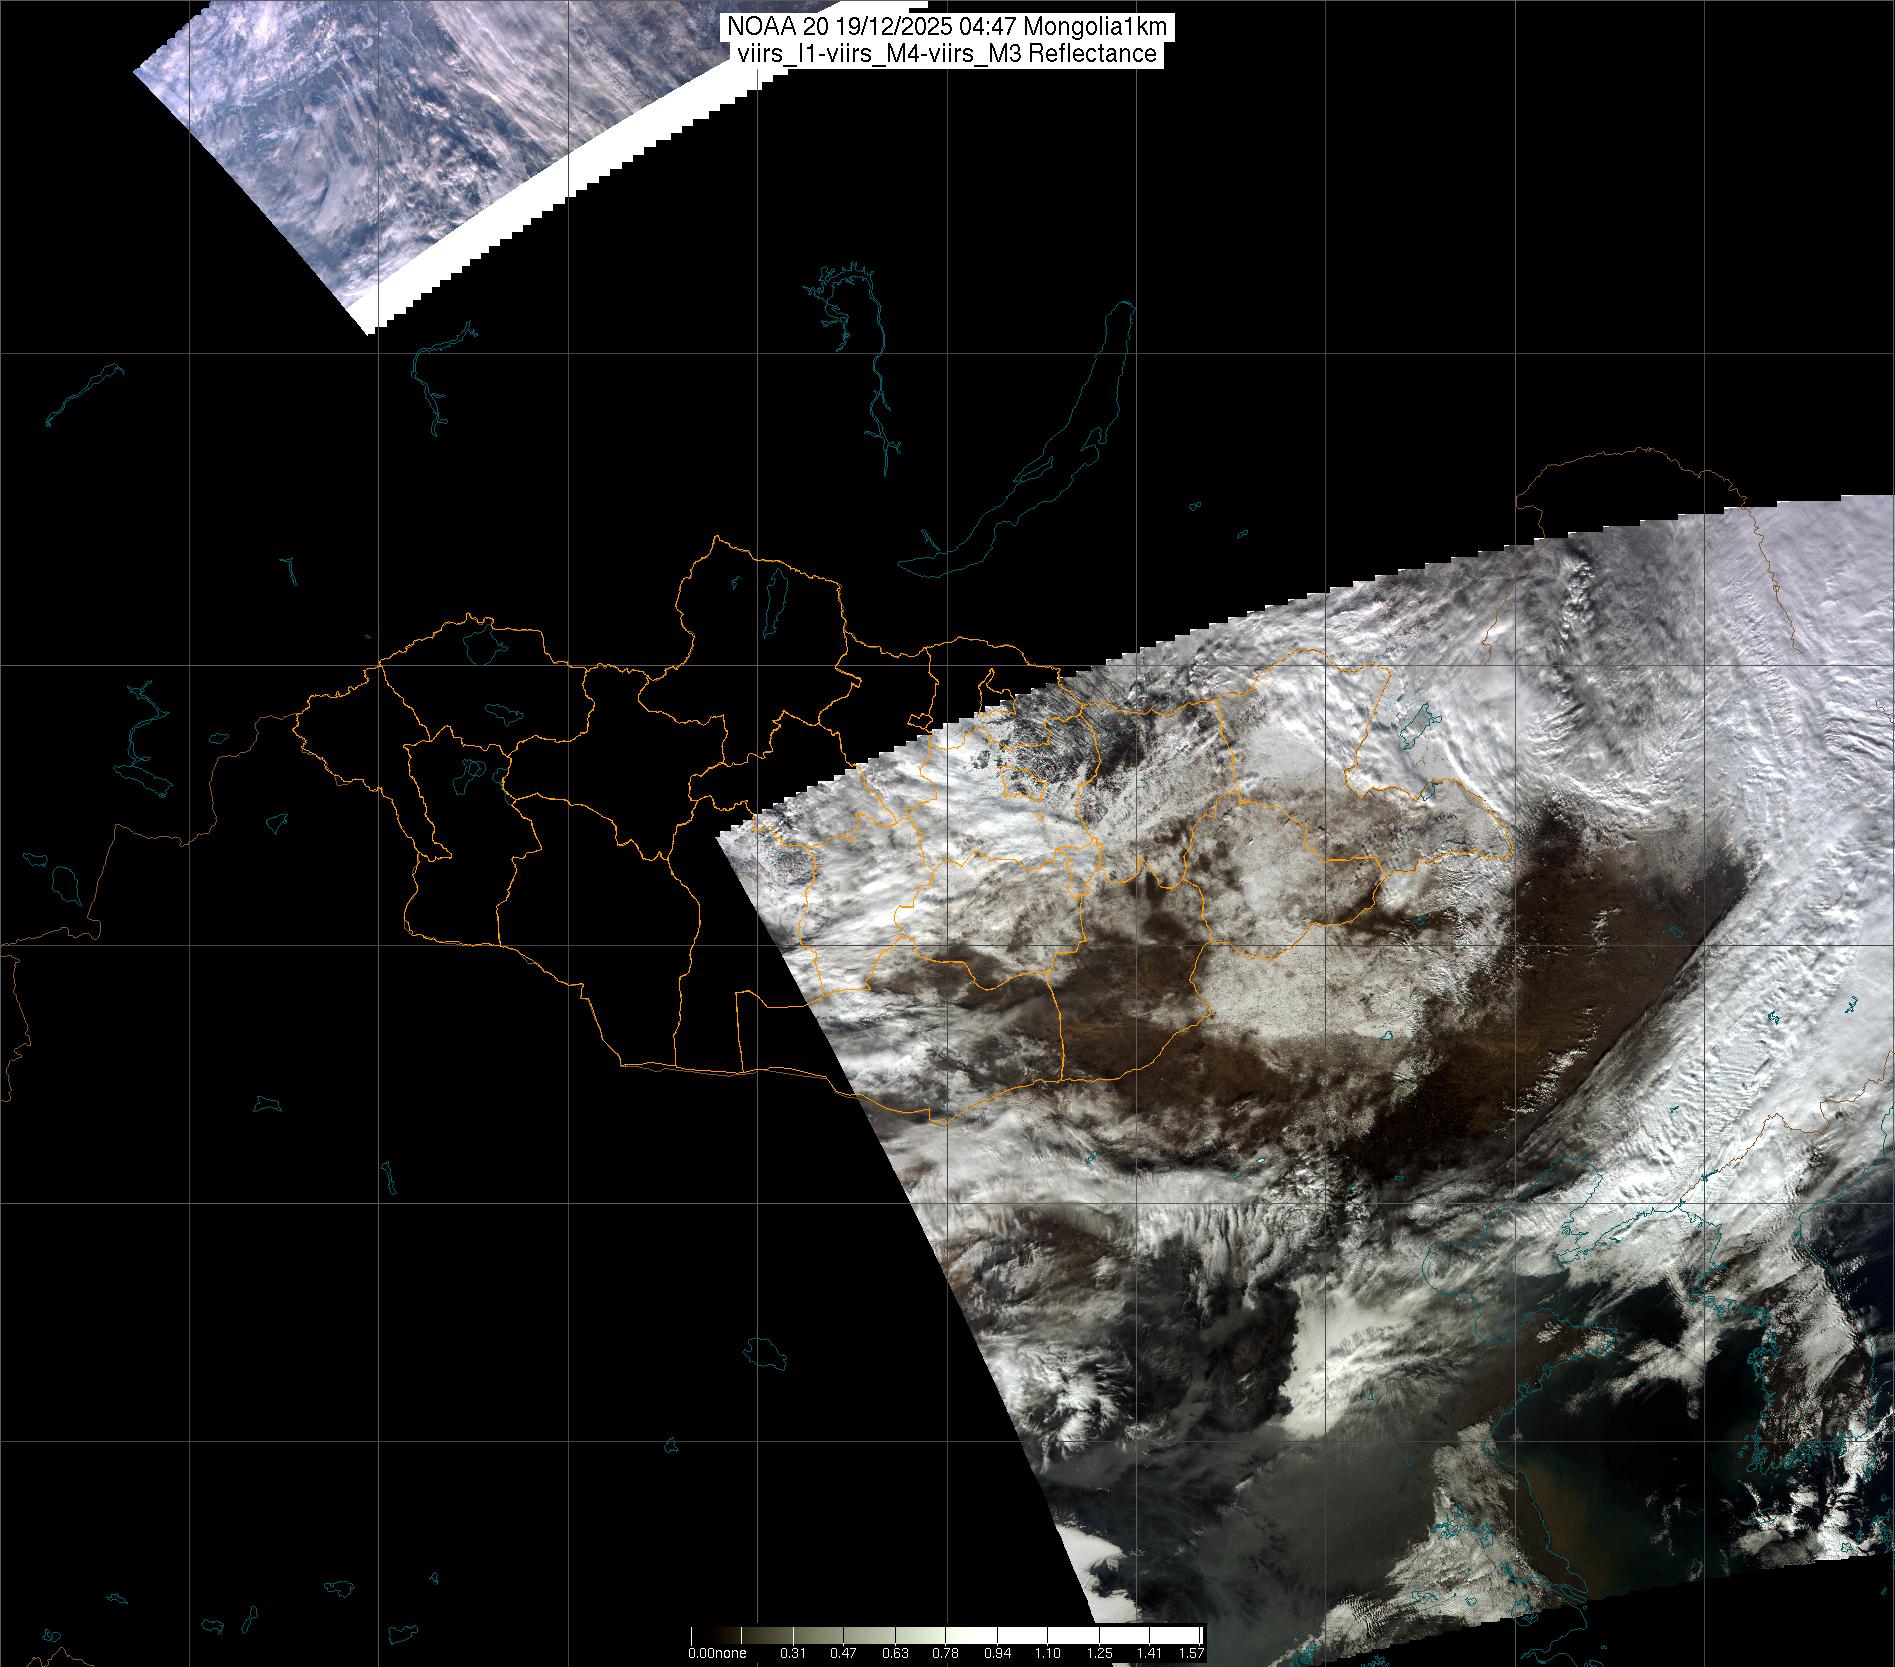
Task: Click the reflectance colorbar gradient strip
Action: pyautogui.click(x=947, y=1636)
